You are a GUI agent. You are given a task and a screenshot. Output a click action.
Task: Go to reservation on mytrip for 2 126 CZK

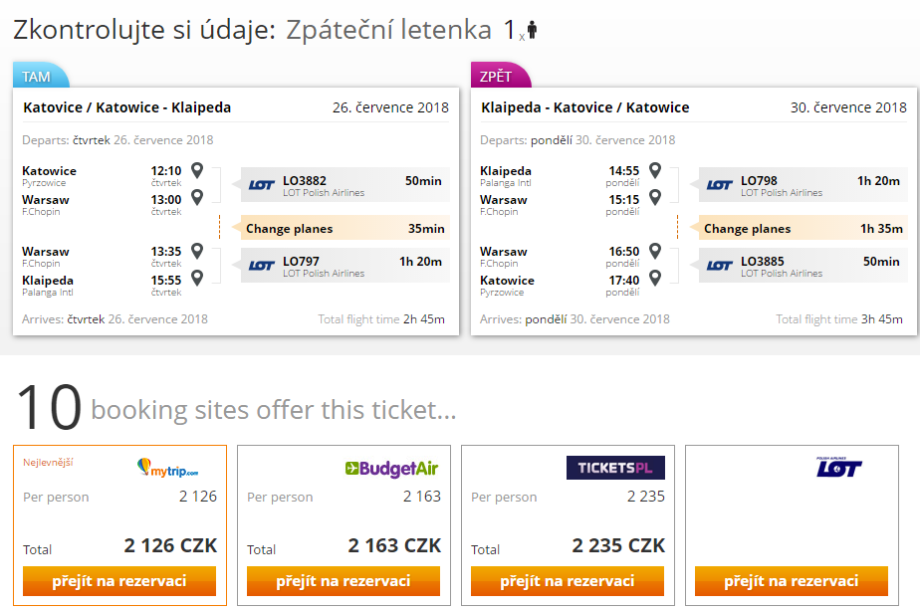pos(119,581)
